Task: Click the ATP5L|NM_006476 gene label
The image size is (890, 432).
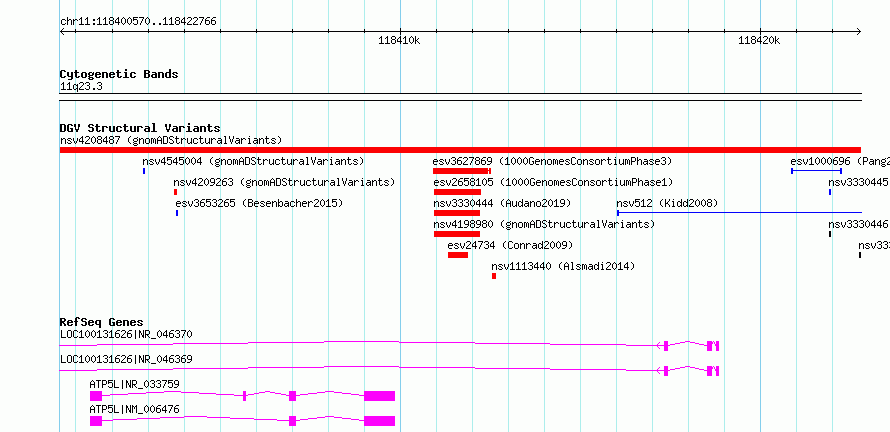Action: tap(134, 409)
